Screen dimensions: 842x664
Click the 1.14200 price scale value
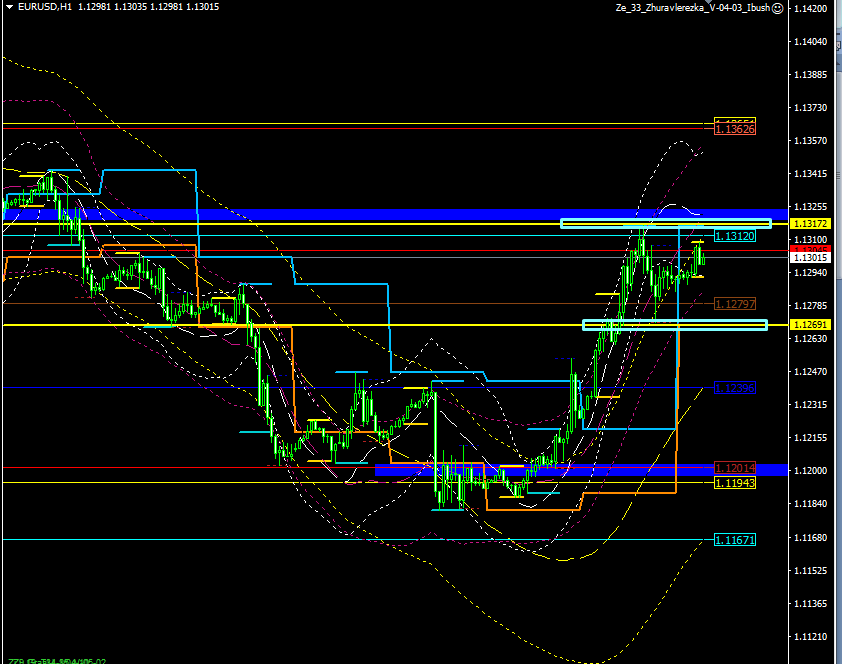[x=810, y=9]
